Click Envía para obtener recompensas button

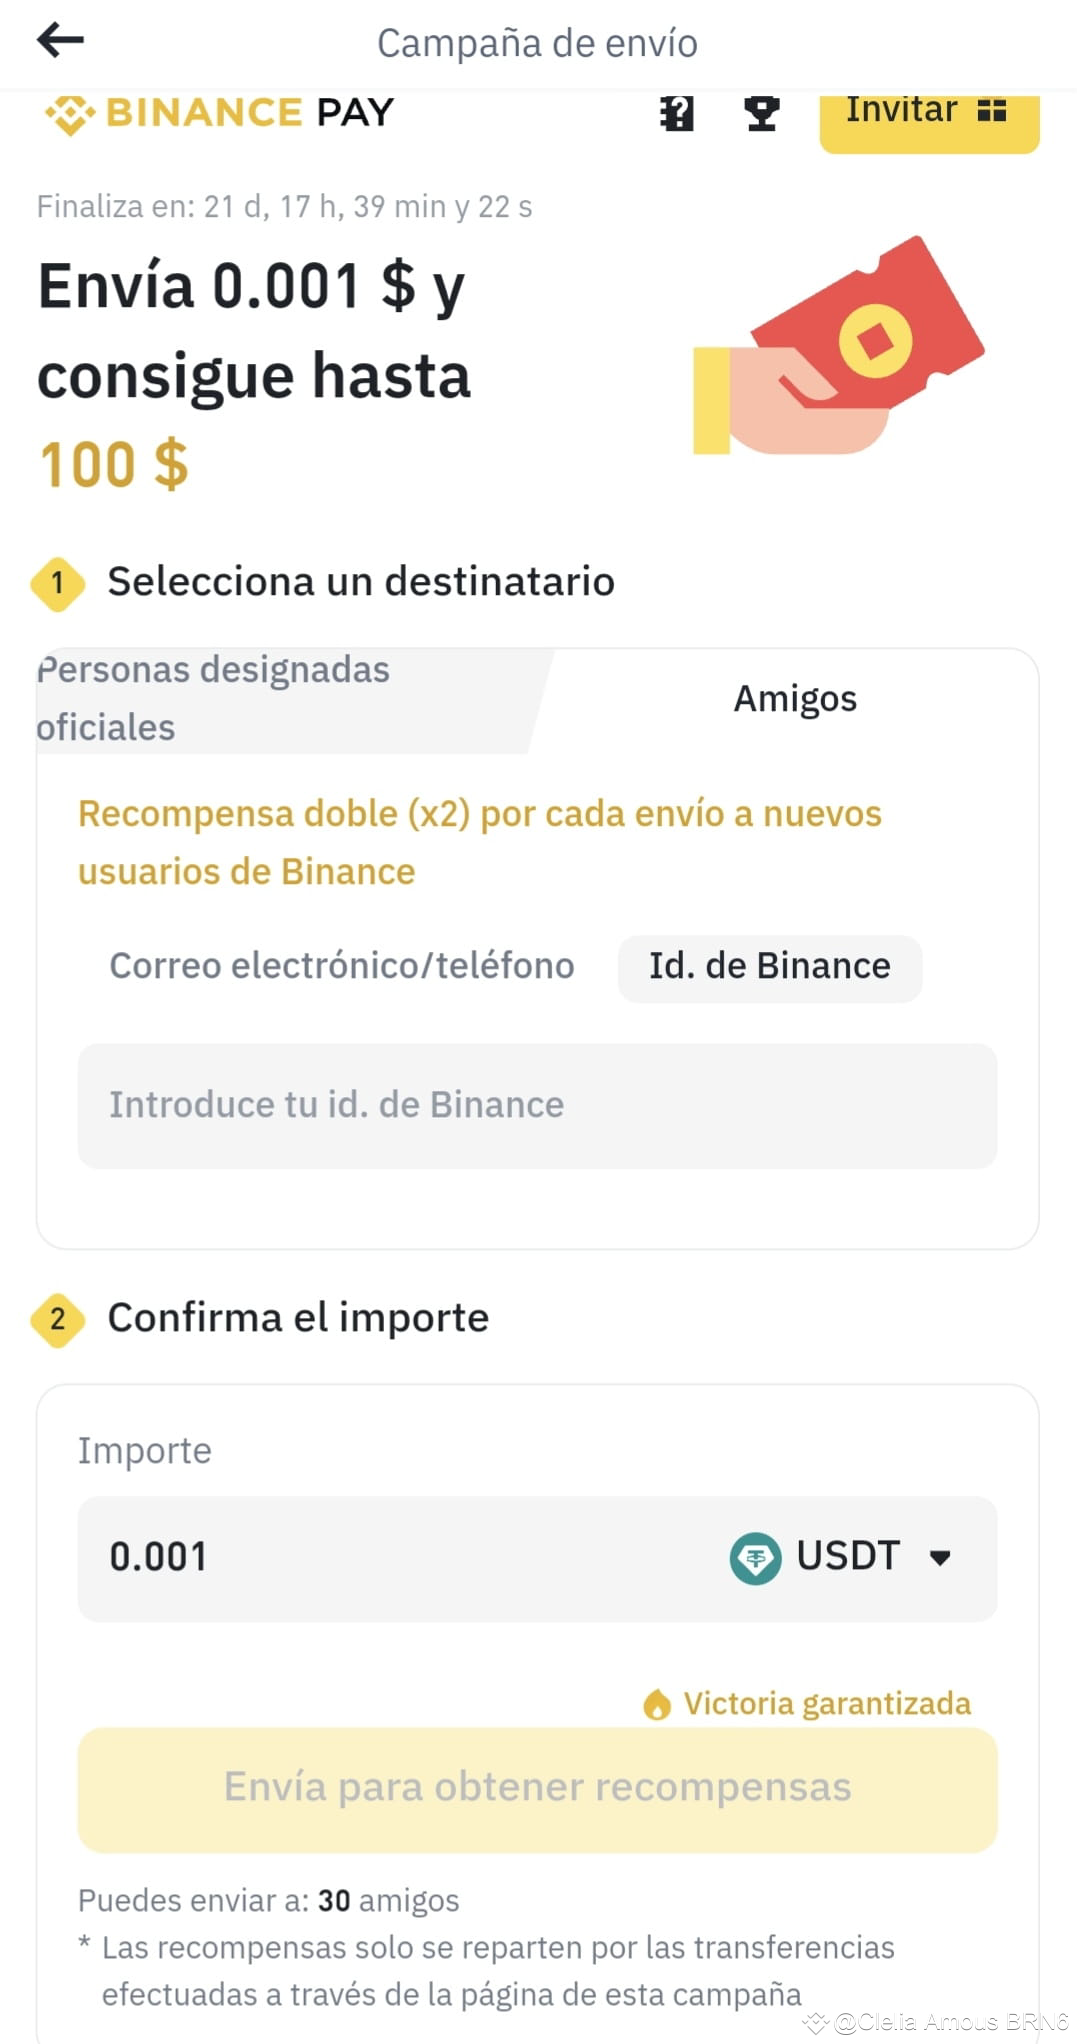pyautogui.click(x=538, y=1789)
